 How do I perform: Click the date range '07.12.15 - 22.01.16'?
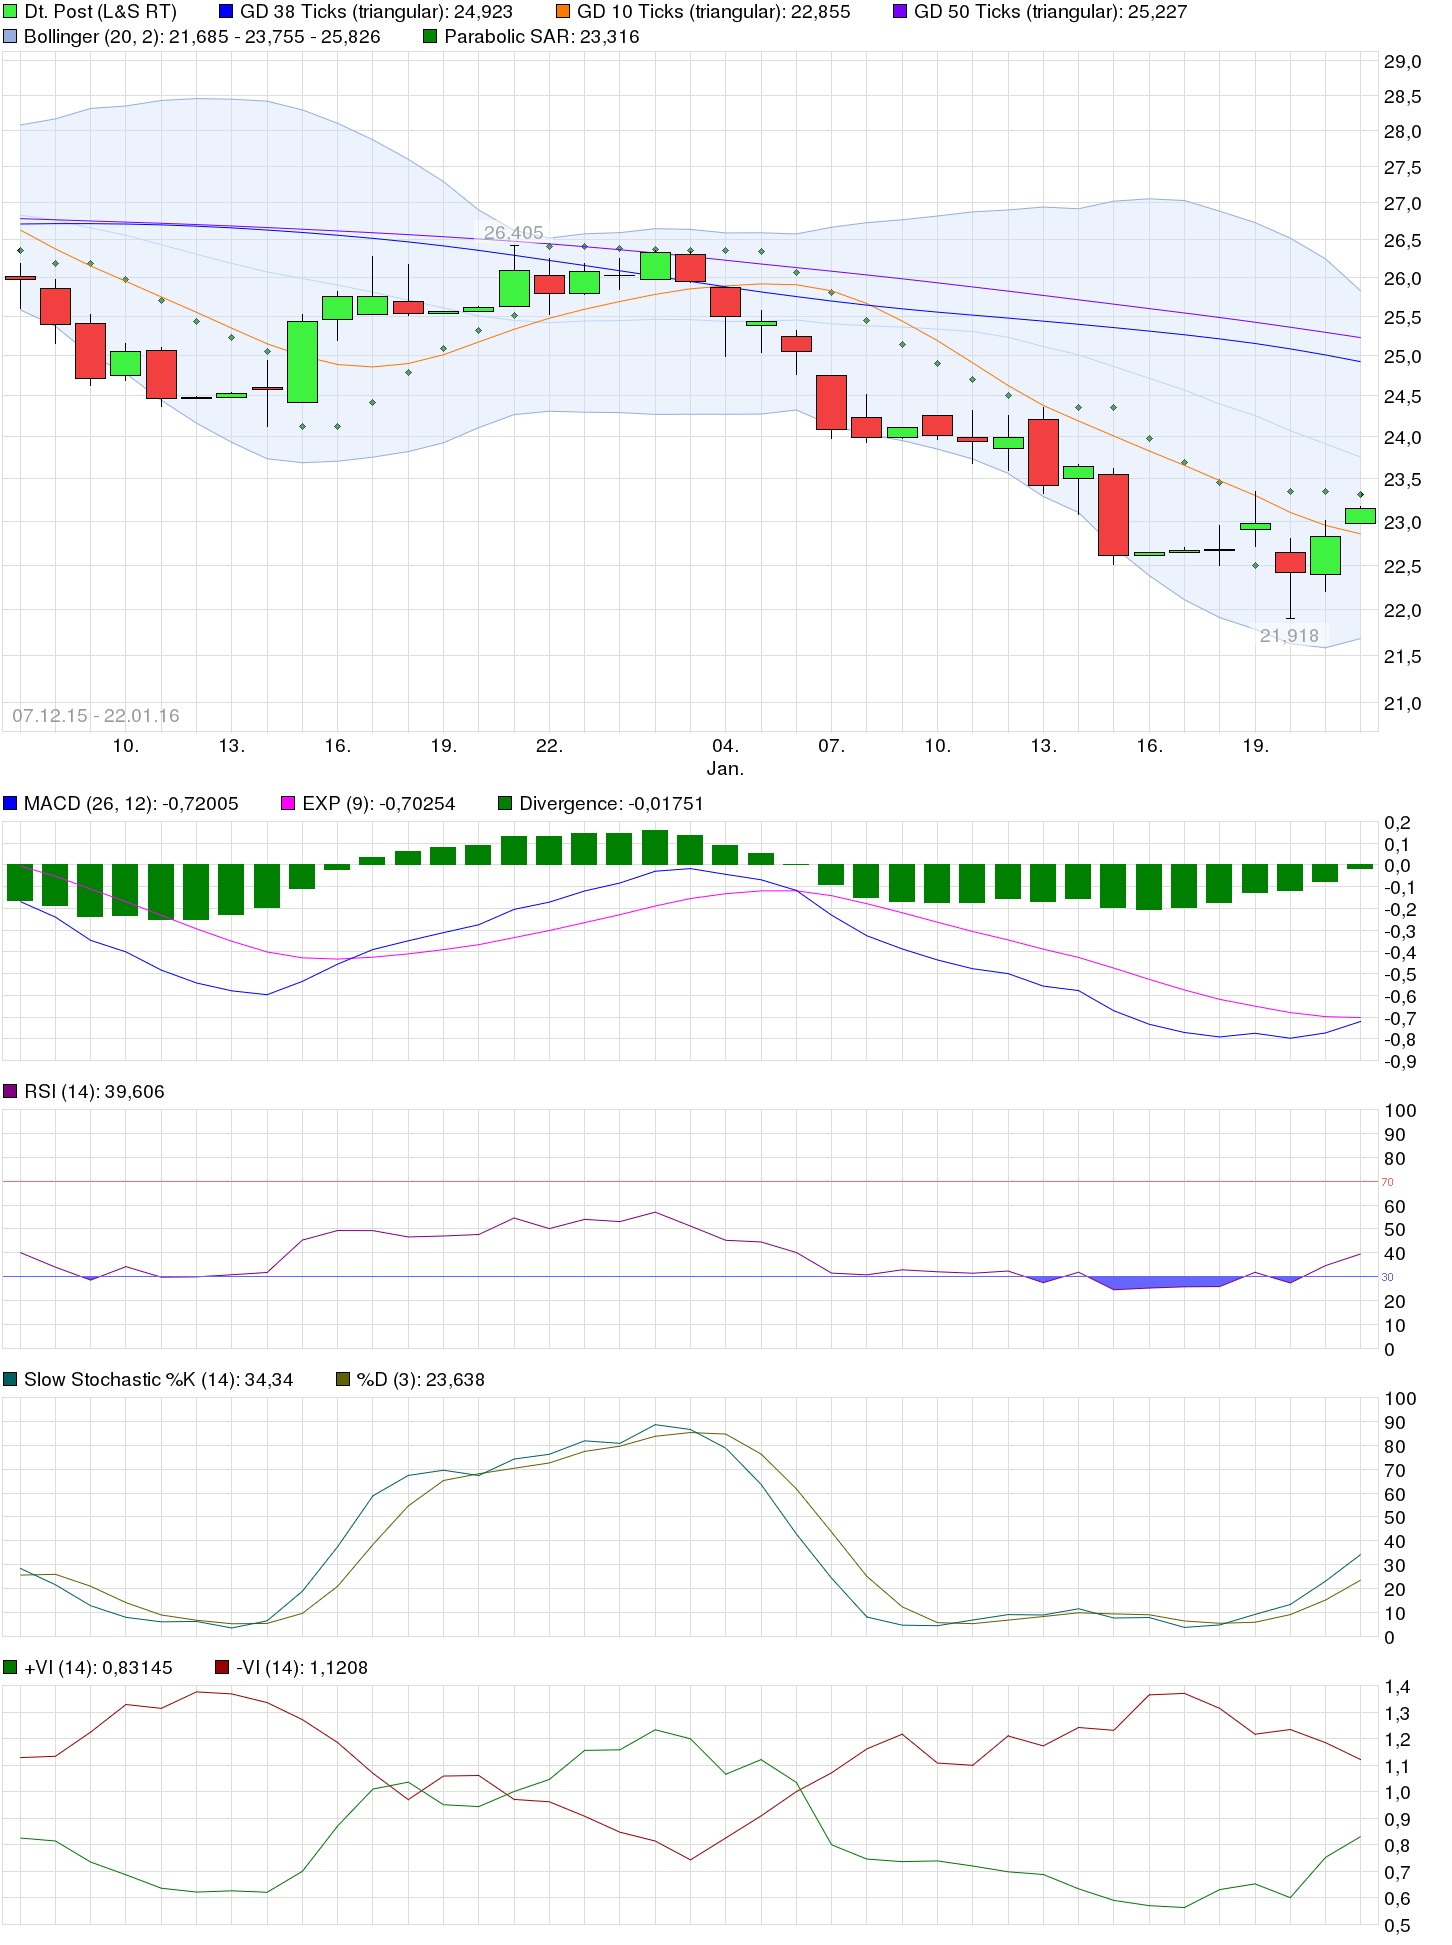[96, 715]
